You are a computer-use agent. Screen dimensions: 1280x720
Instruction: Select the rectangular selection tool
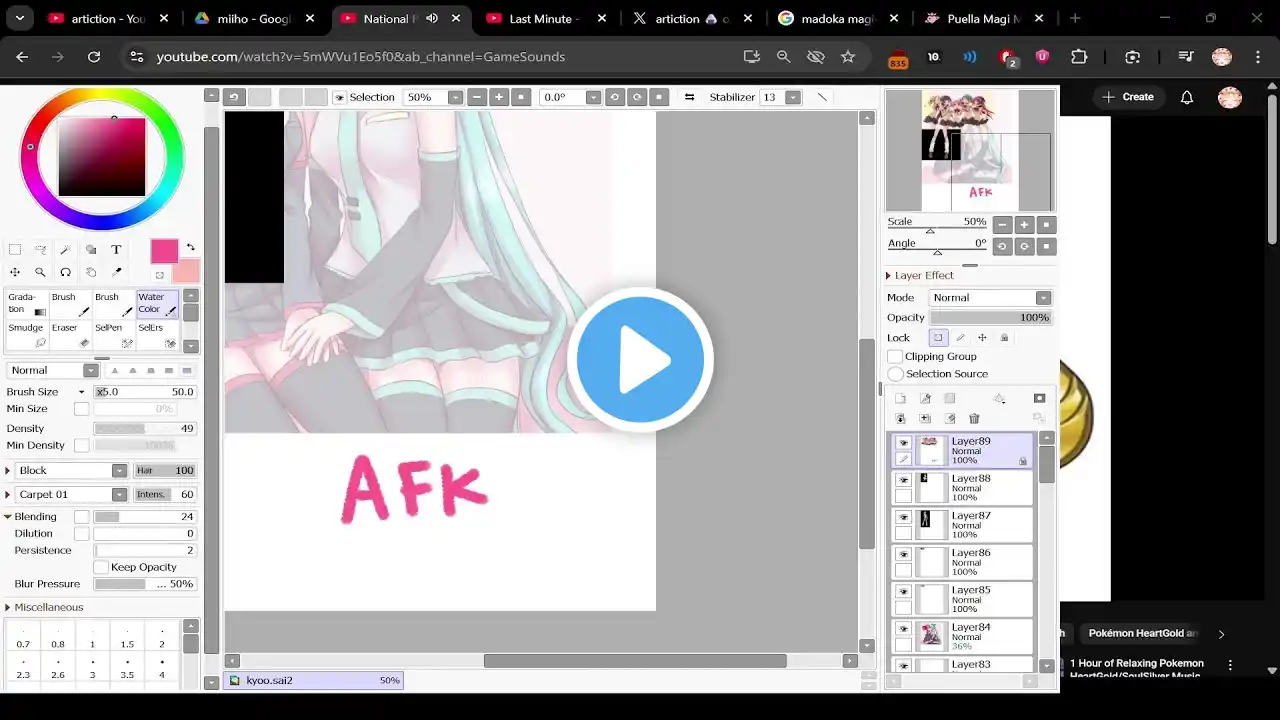pos(15,250)
